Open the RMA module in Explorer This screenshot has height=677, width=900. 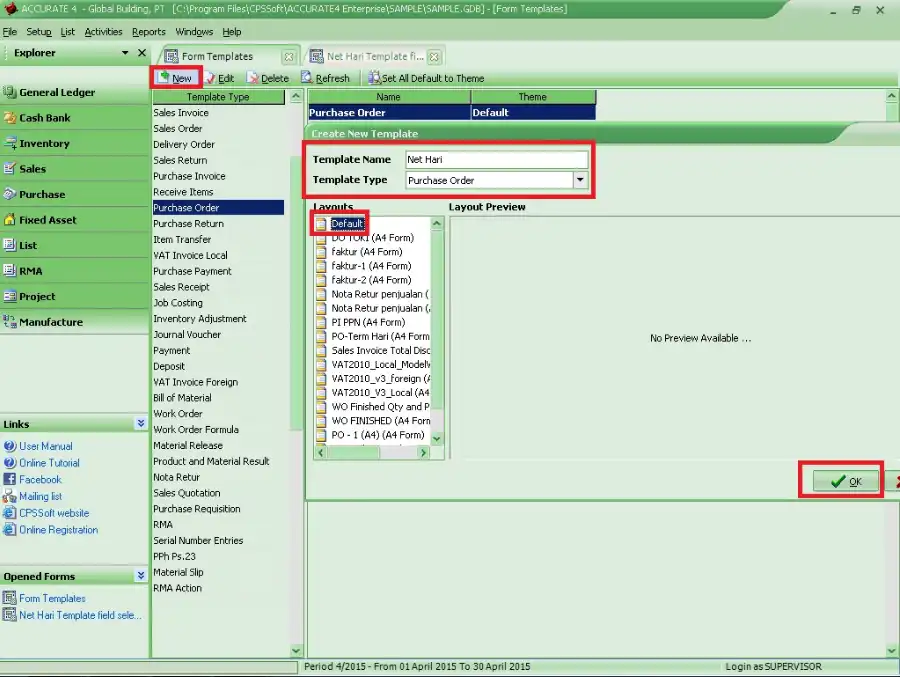pyautogui.click(x=74, y=271)
